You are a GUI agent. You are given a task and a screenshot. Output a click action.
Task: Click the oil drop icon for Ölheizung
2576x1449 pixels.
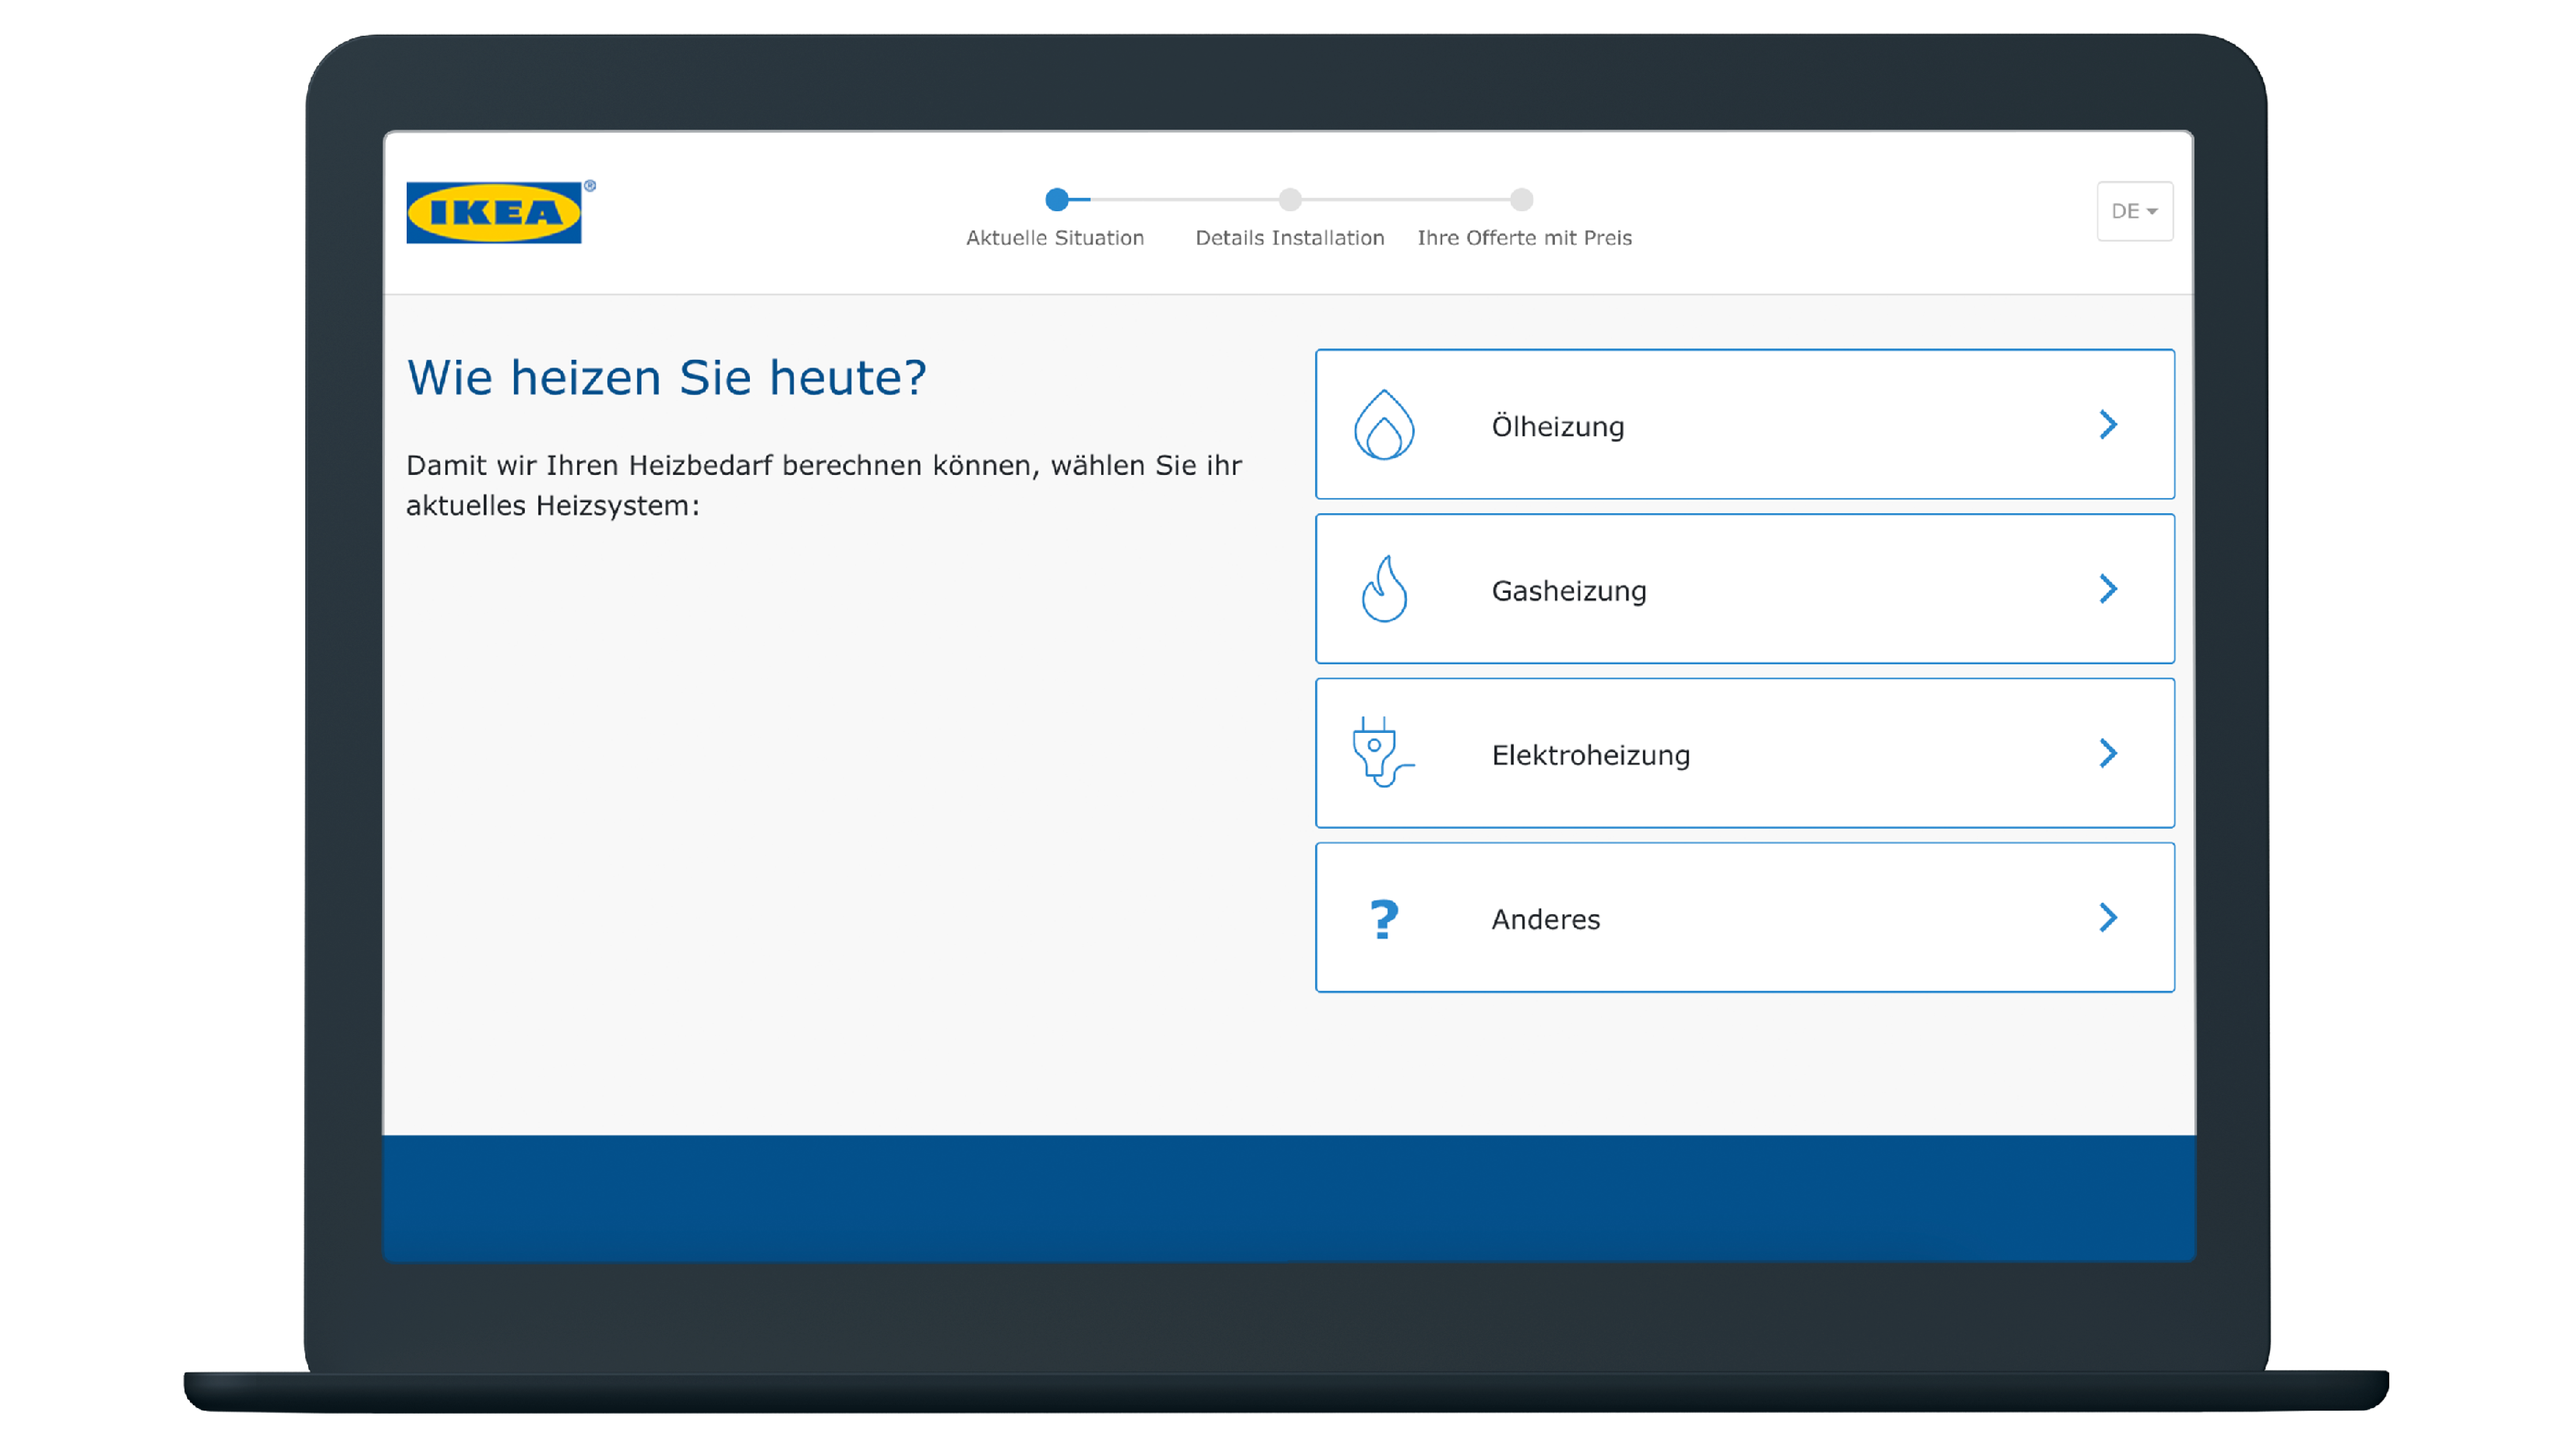[1384, 425]
